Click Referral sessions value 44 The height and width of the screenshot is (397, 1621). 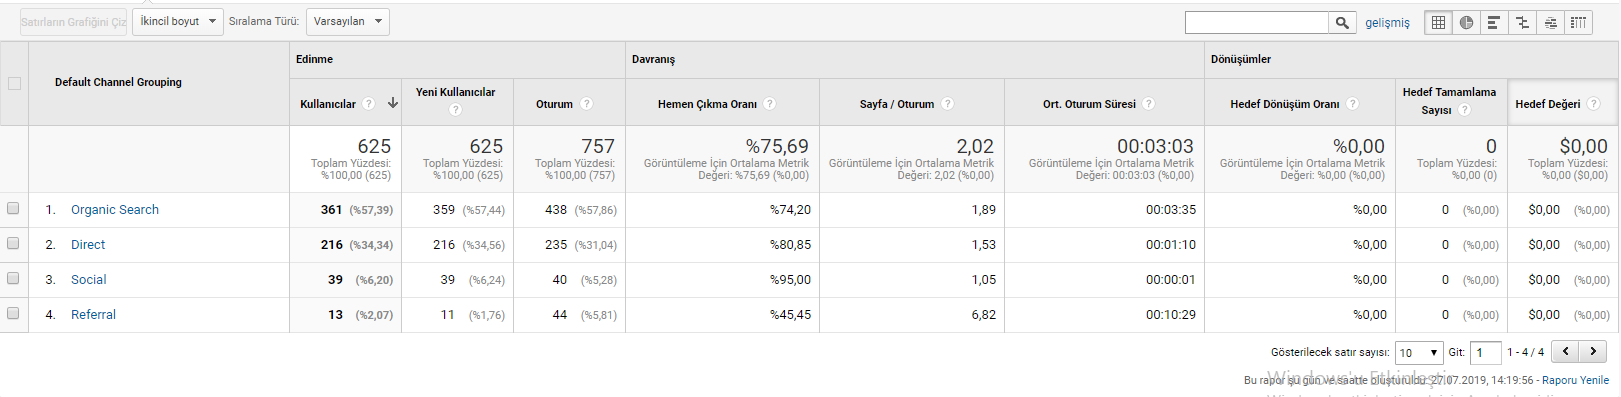tap(560, 315)
